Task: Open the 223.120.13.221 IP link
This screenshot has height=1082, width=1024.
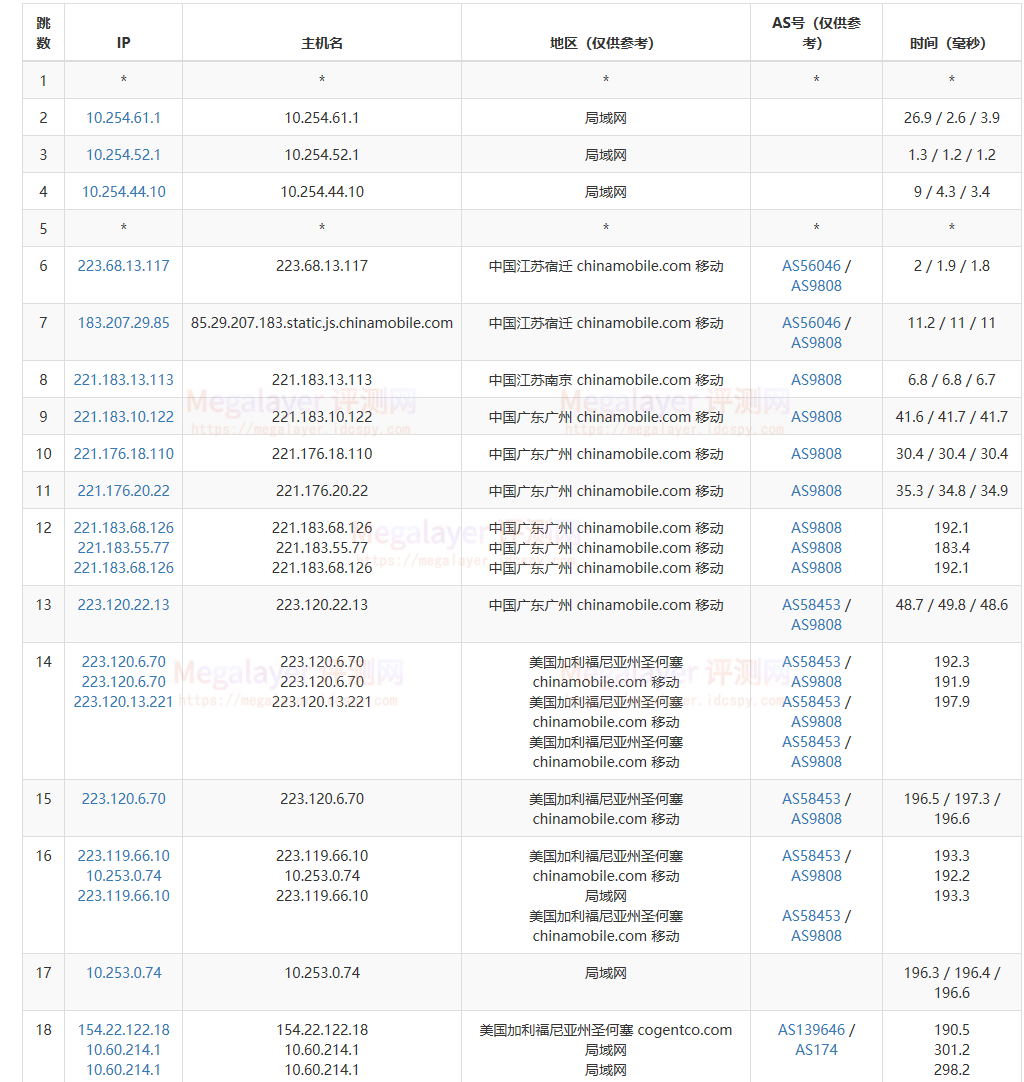Action: click(x=123, y=702)
